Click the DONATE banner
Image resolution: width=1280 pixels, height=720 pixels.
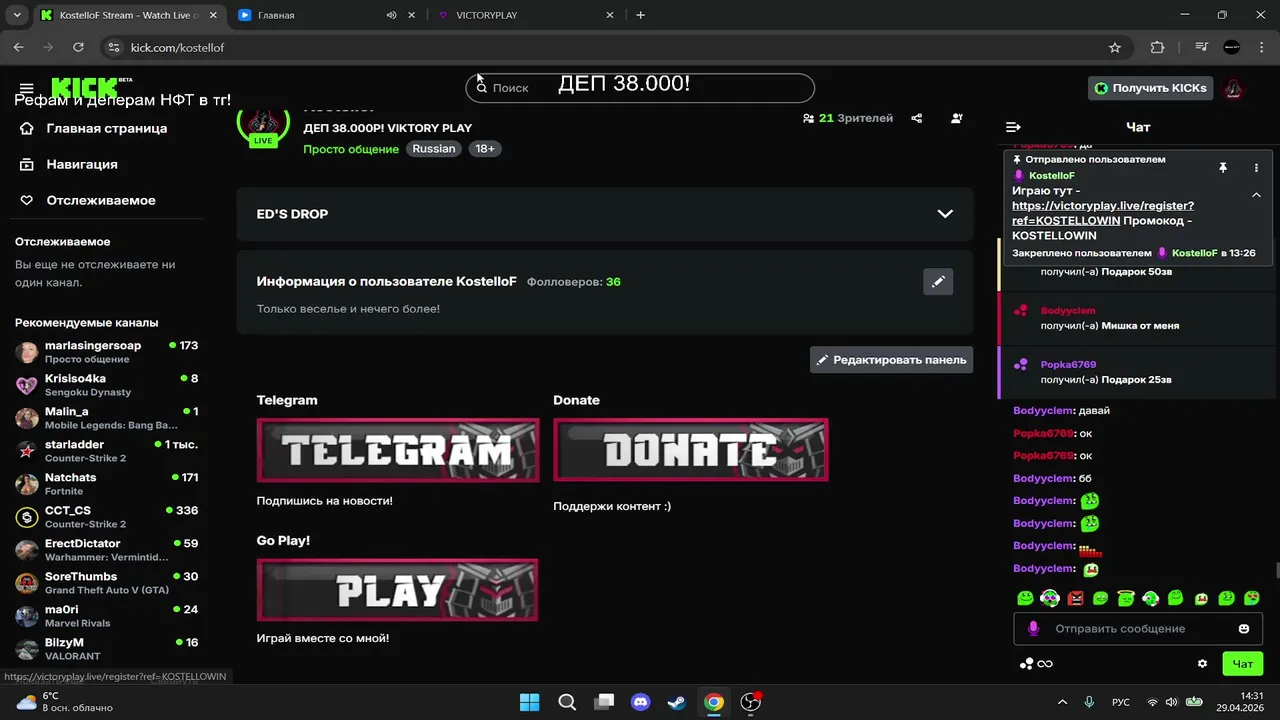[691, 450]
